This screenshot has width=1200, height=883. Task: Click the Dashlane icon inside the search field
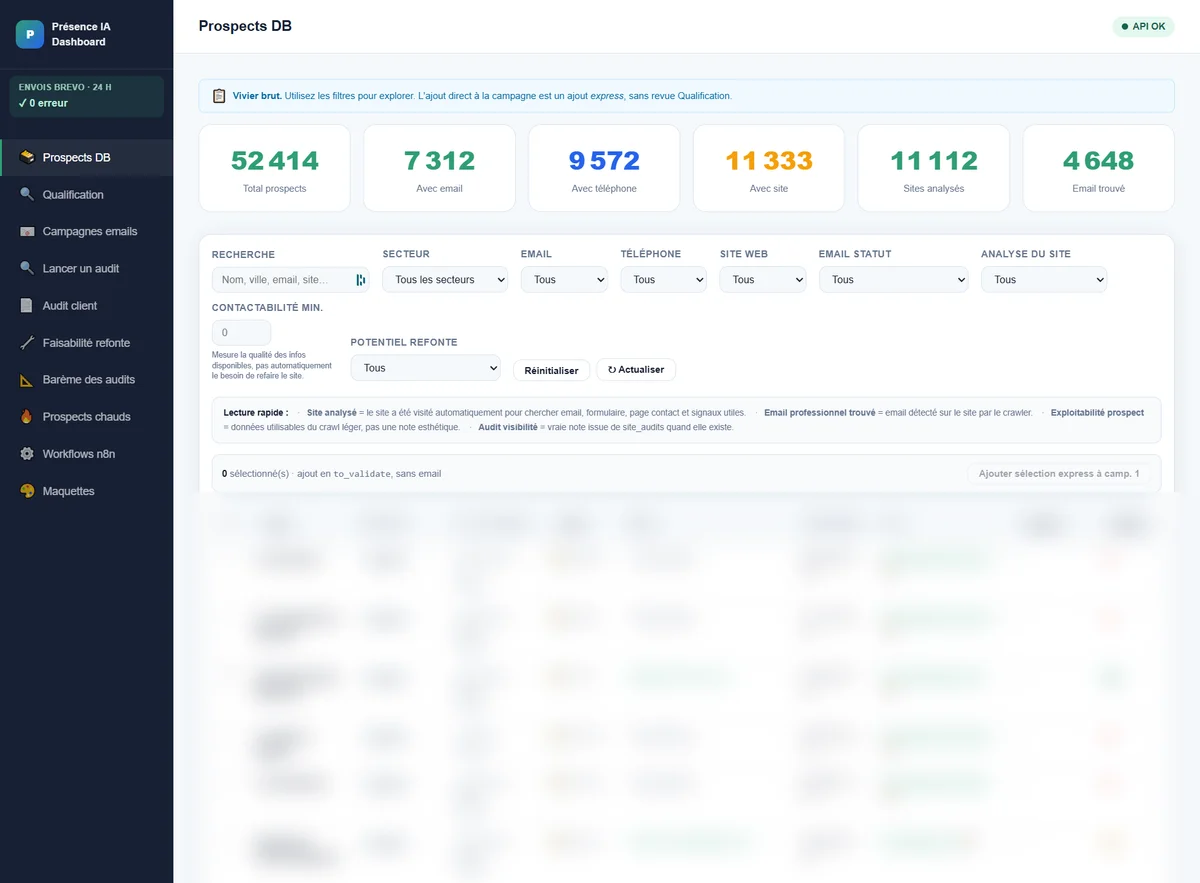(360, 280)
